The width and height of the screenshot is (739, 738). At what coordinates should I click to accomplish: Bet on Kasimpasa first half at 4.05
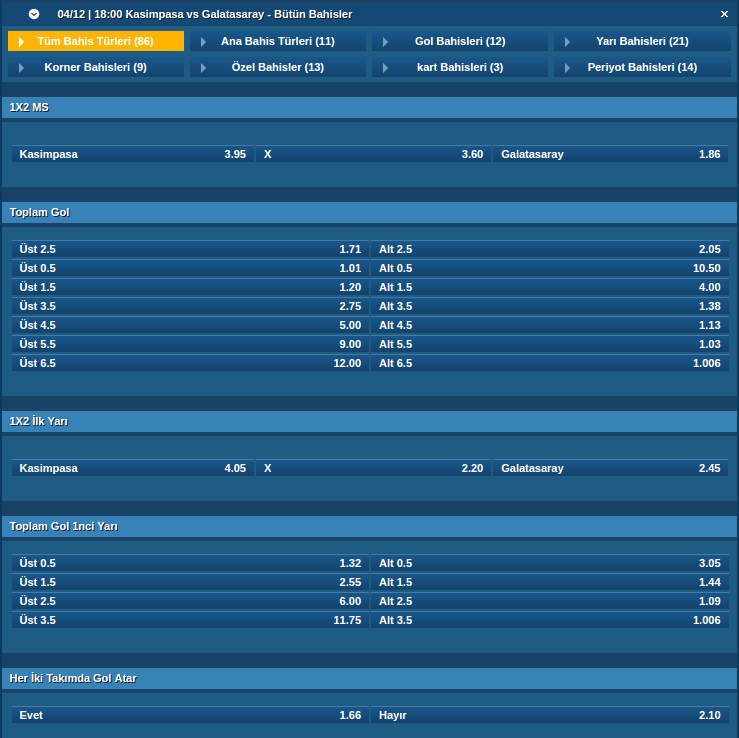(x=133, y=468)
